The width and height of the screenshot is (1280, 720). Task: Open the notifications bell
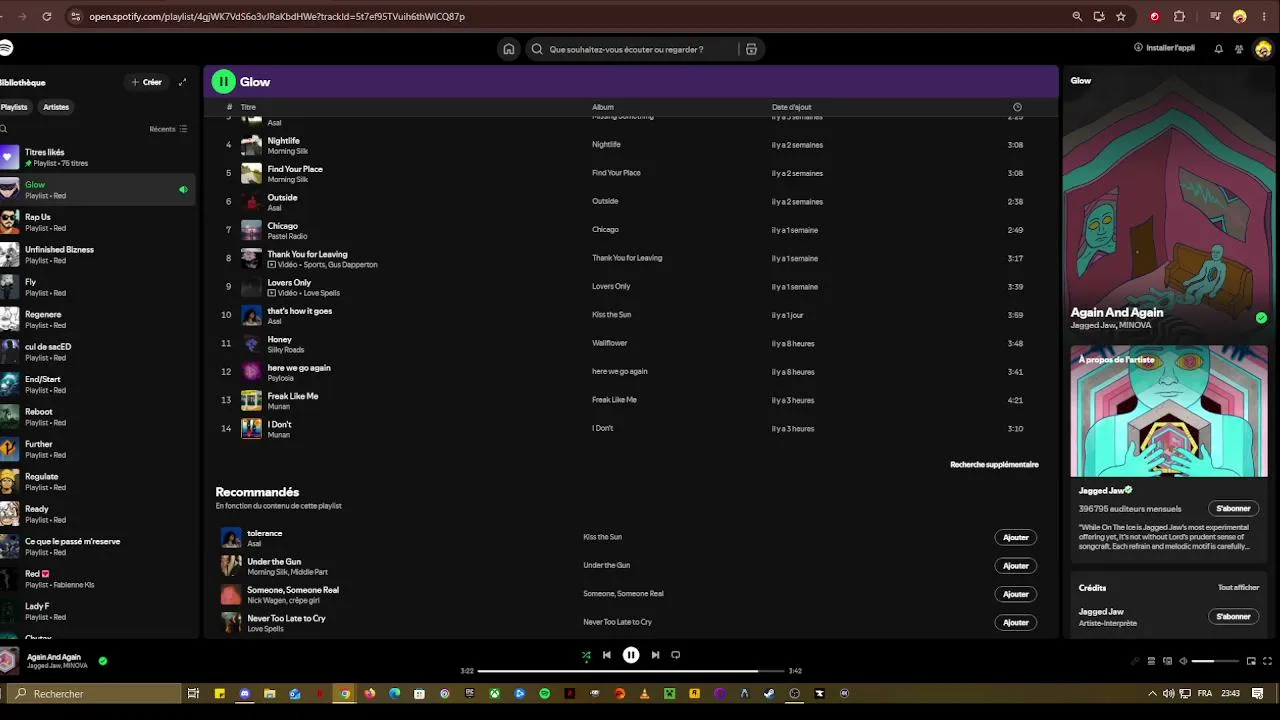pos(1218,49)
